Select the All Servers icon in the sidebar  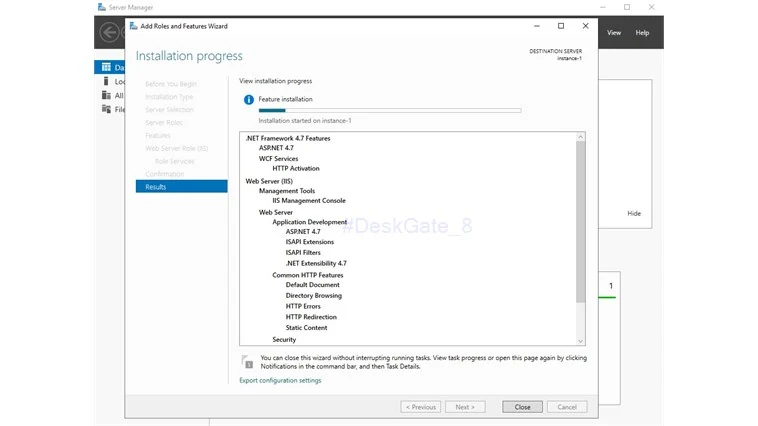106,95
